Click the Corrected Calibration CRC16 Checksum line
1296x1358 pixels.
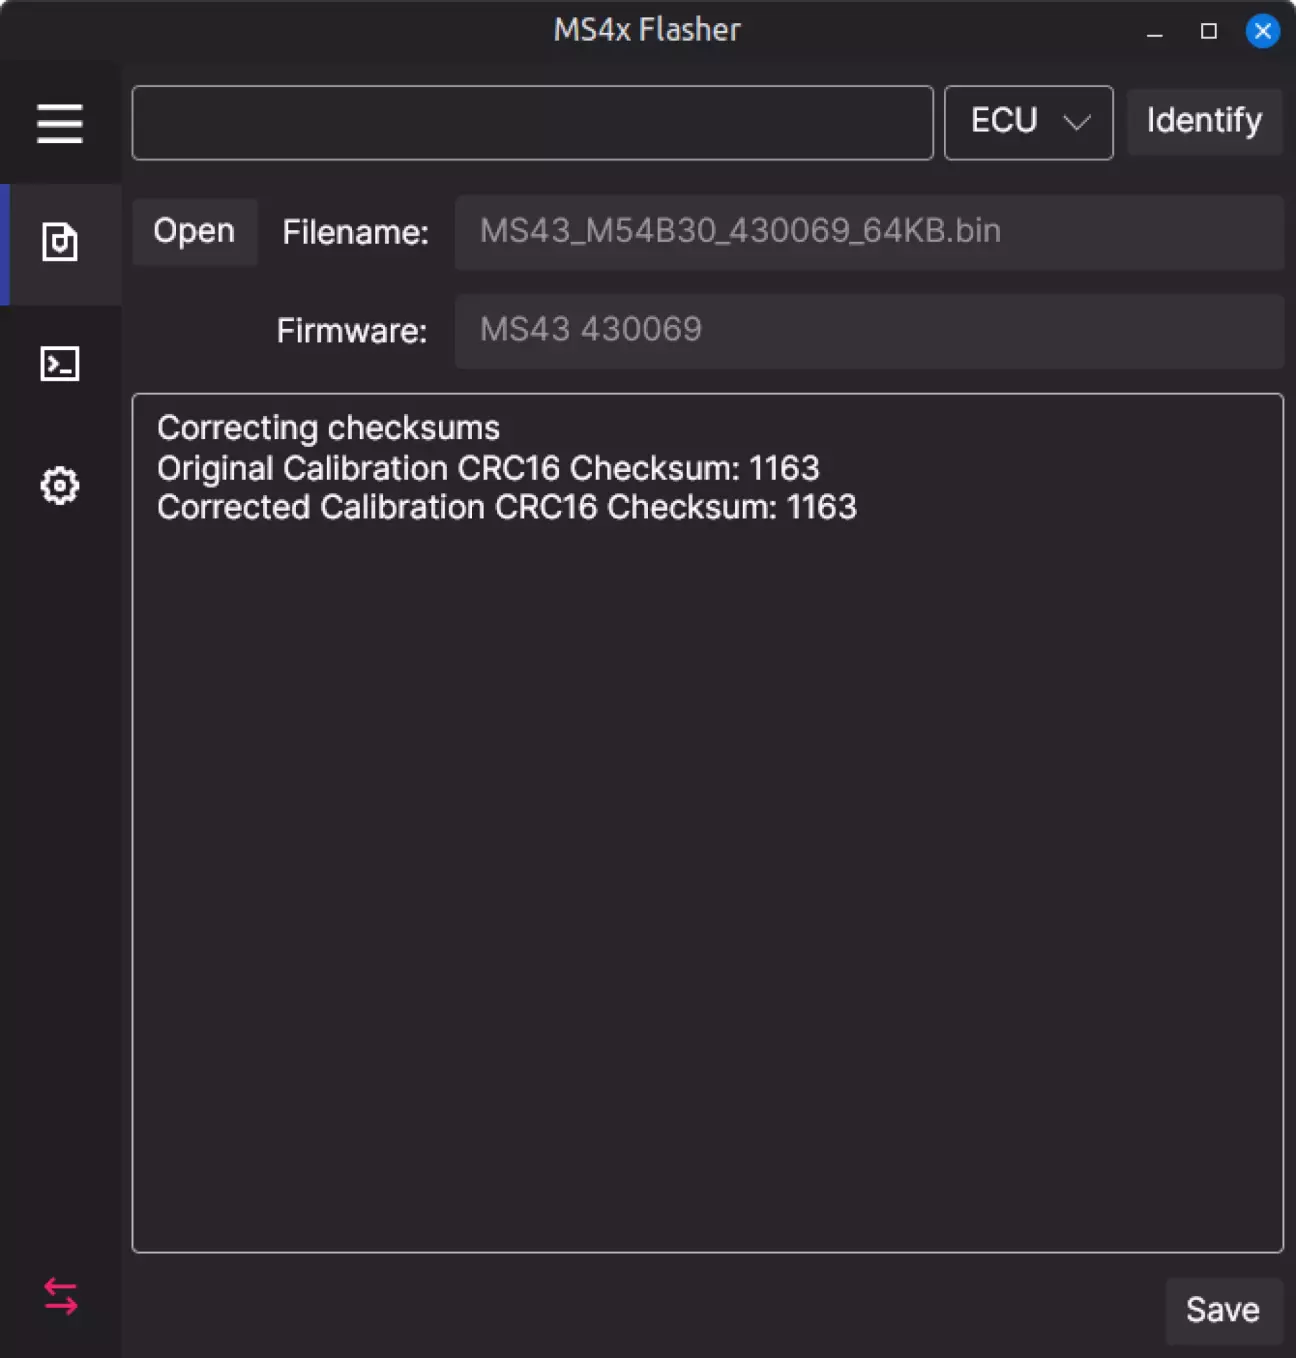point(506,507)
